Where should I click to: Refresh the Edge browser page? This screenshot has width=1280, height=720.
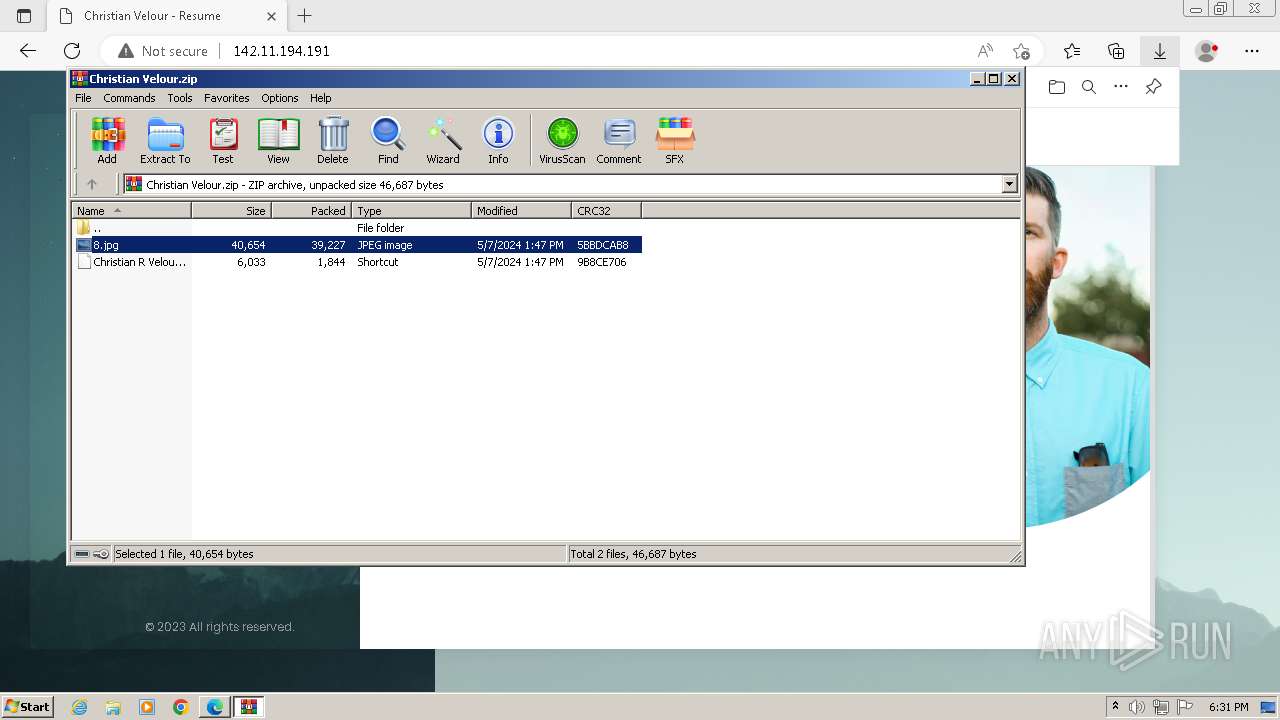[72, 51]
